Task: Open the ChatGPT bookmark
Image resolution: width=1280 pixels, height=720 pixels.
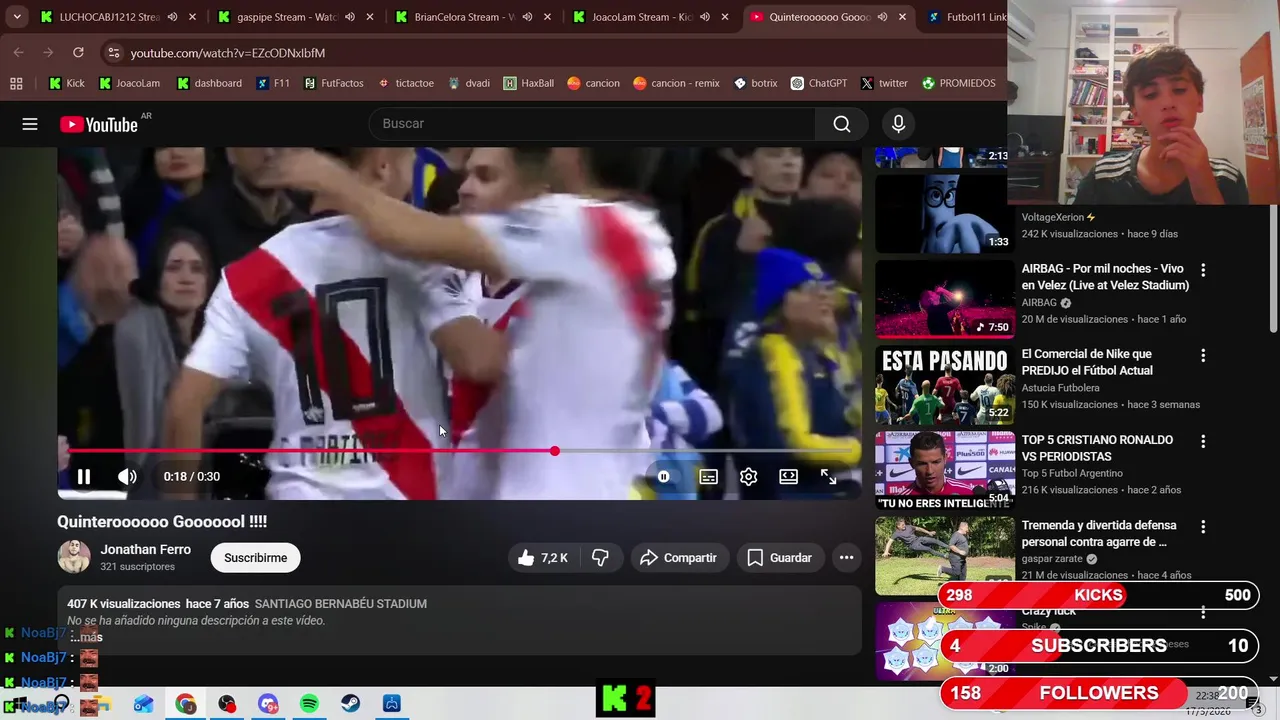Action: pos(818,83)
